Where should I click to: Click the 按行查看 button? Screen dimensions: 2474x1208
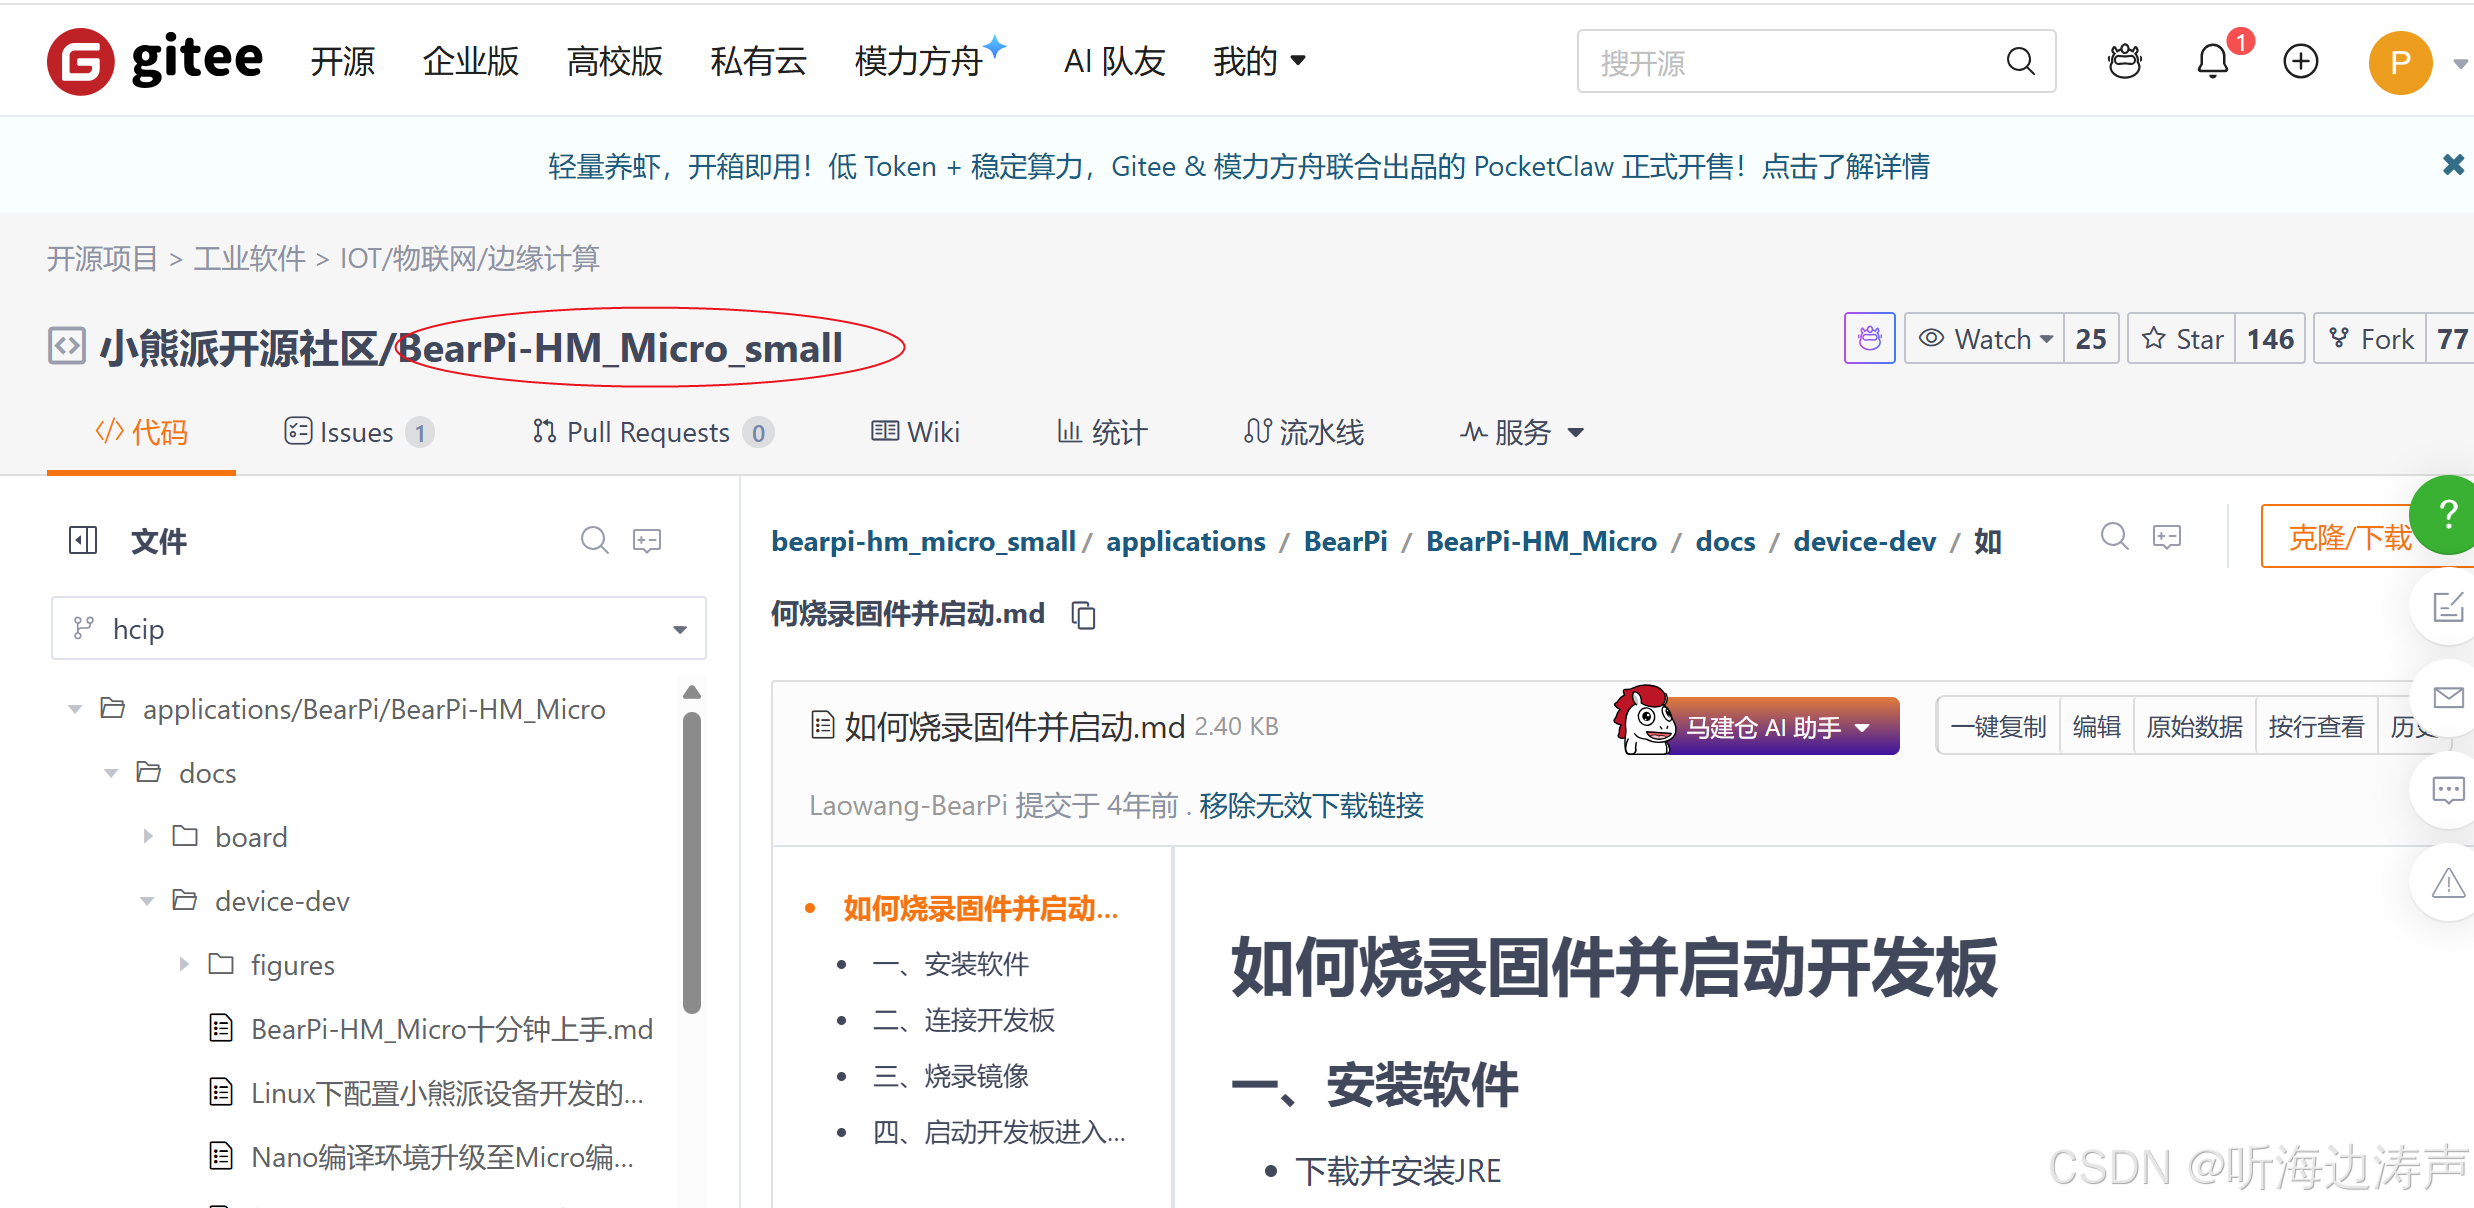pos(2316,726)
